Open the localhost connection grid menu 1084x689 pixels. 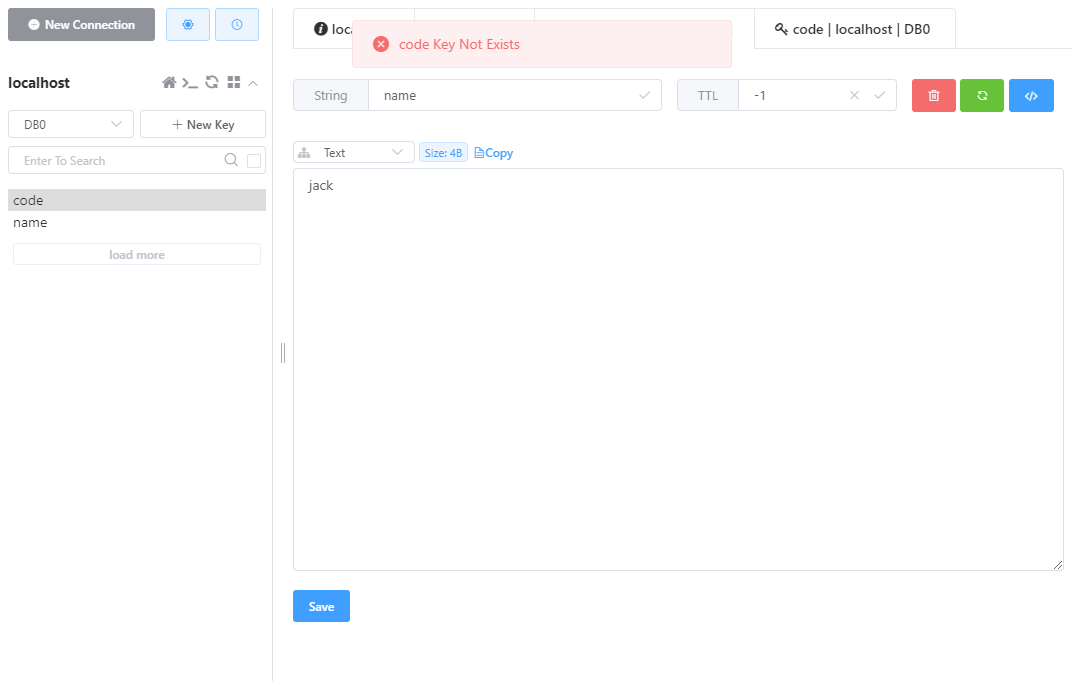click(x=234, y=82)
